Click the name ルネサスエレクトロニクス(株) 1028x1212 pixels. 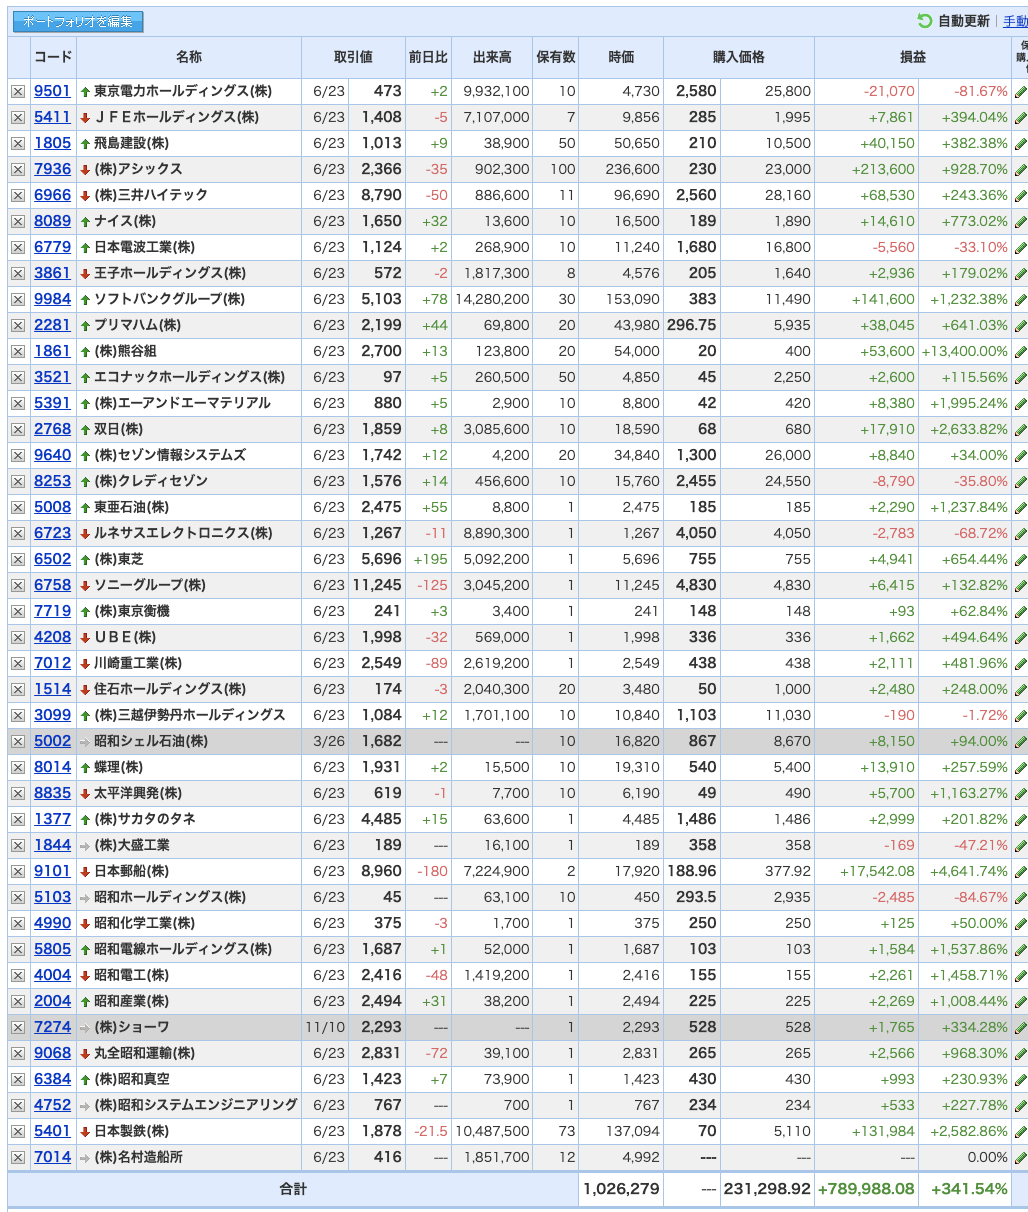point(183,533)
